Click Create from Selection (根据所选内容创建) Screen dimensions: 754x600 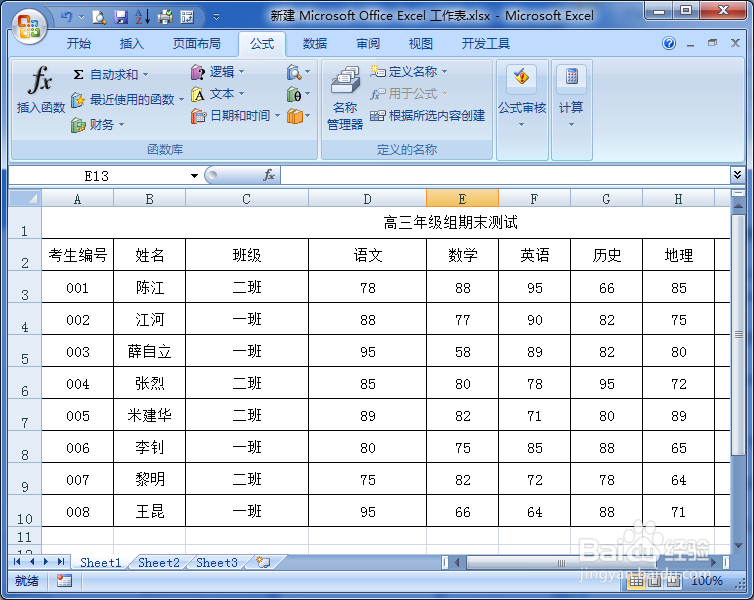(x=427, y=115)
